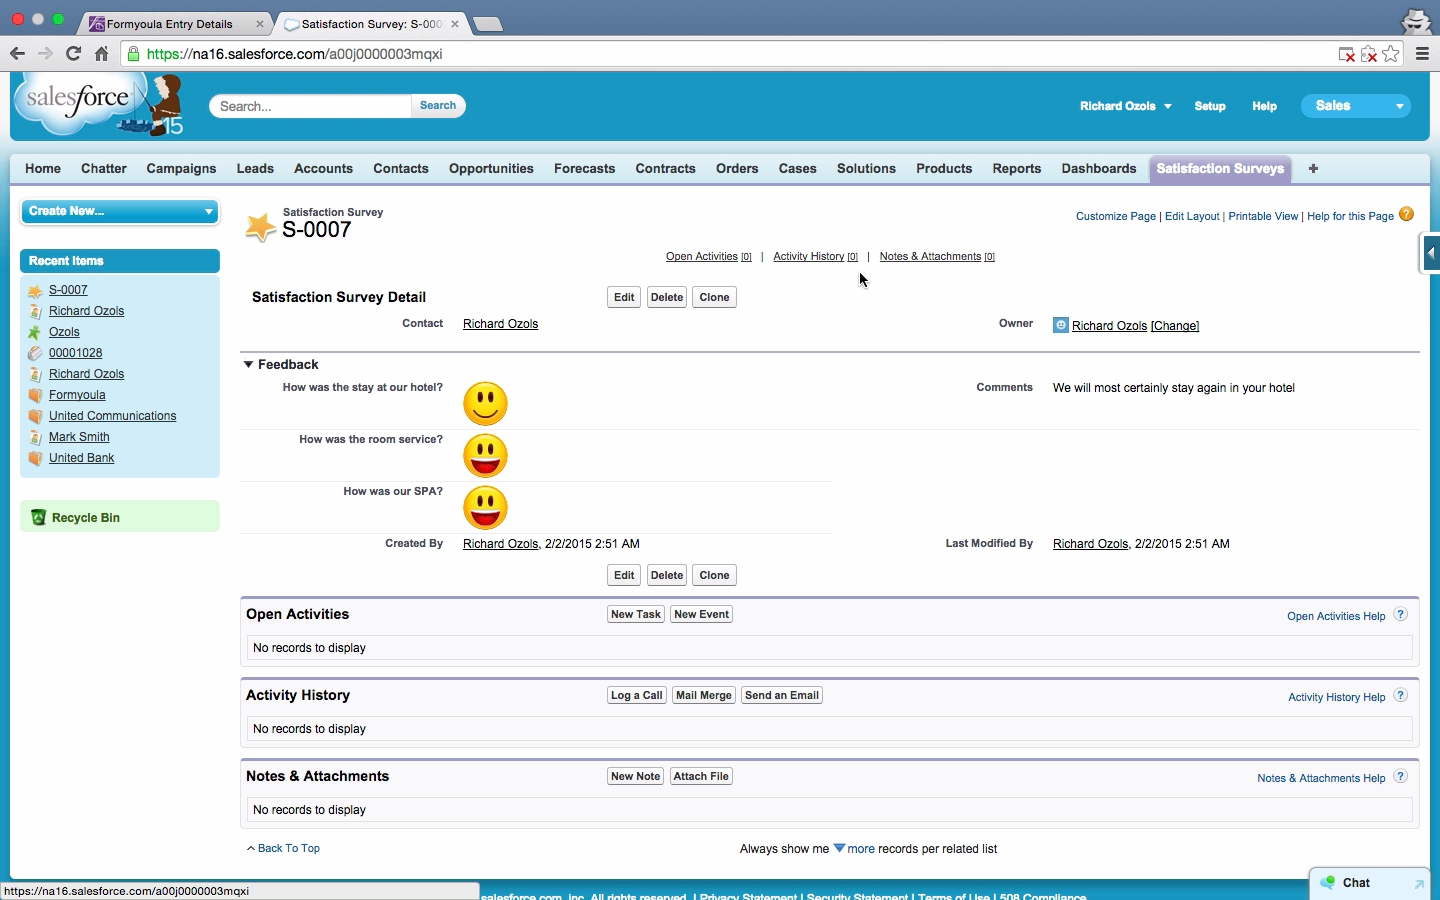Pop out the Chat window arrow

[1418, 883]
